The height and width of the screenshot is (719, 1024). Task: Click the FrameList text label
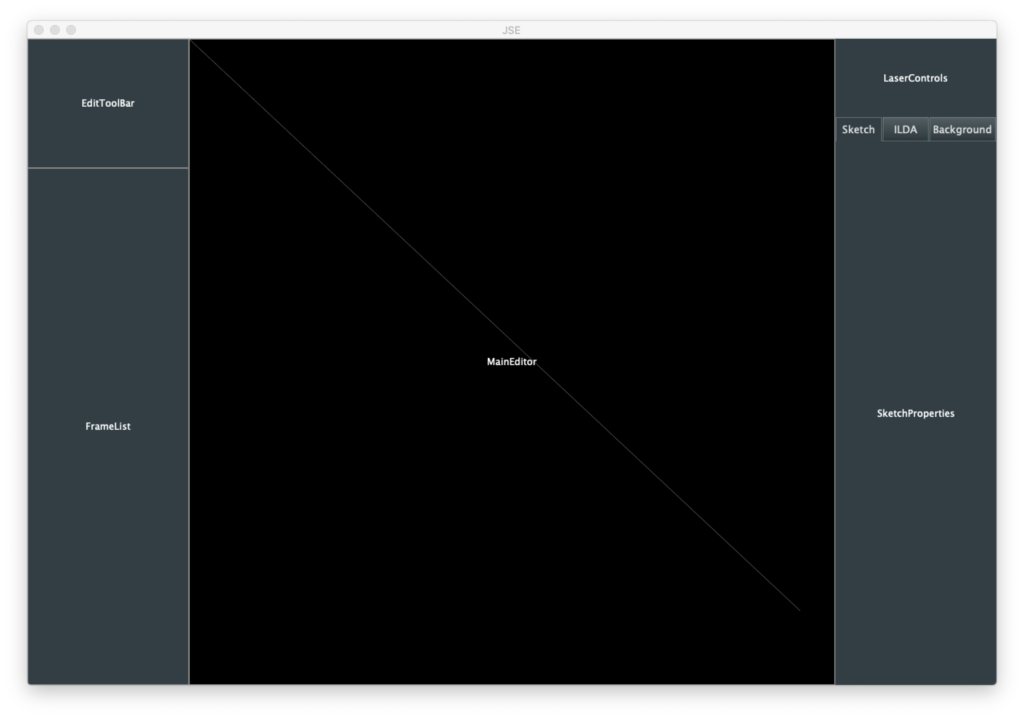108,427
